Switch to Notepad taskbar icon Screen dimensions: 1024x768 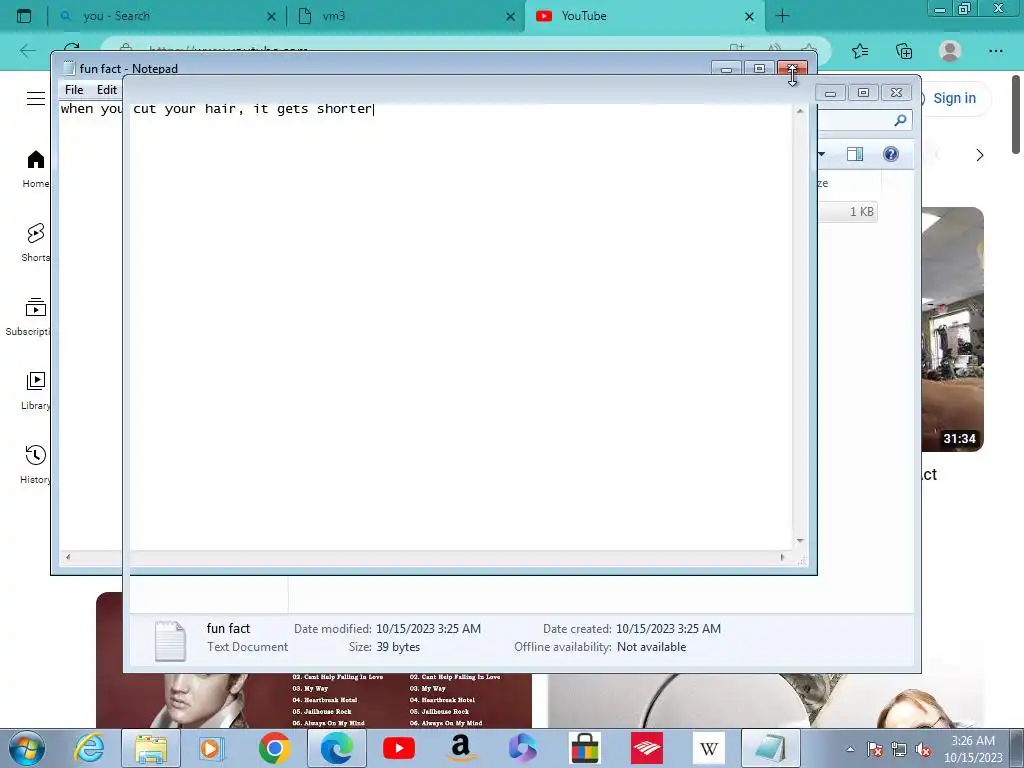(x=771, y=748)
